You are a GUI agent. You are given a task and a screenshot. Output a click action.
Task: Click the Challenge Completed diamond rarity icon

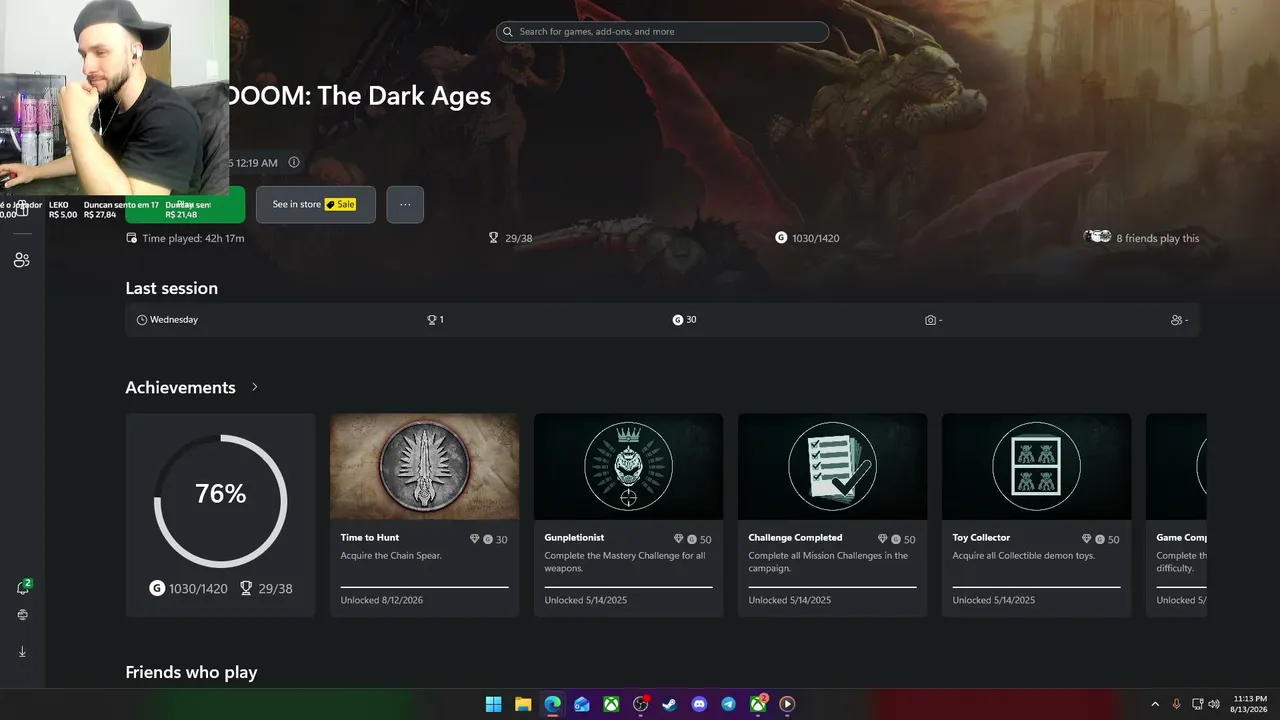883,539
